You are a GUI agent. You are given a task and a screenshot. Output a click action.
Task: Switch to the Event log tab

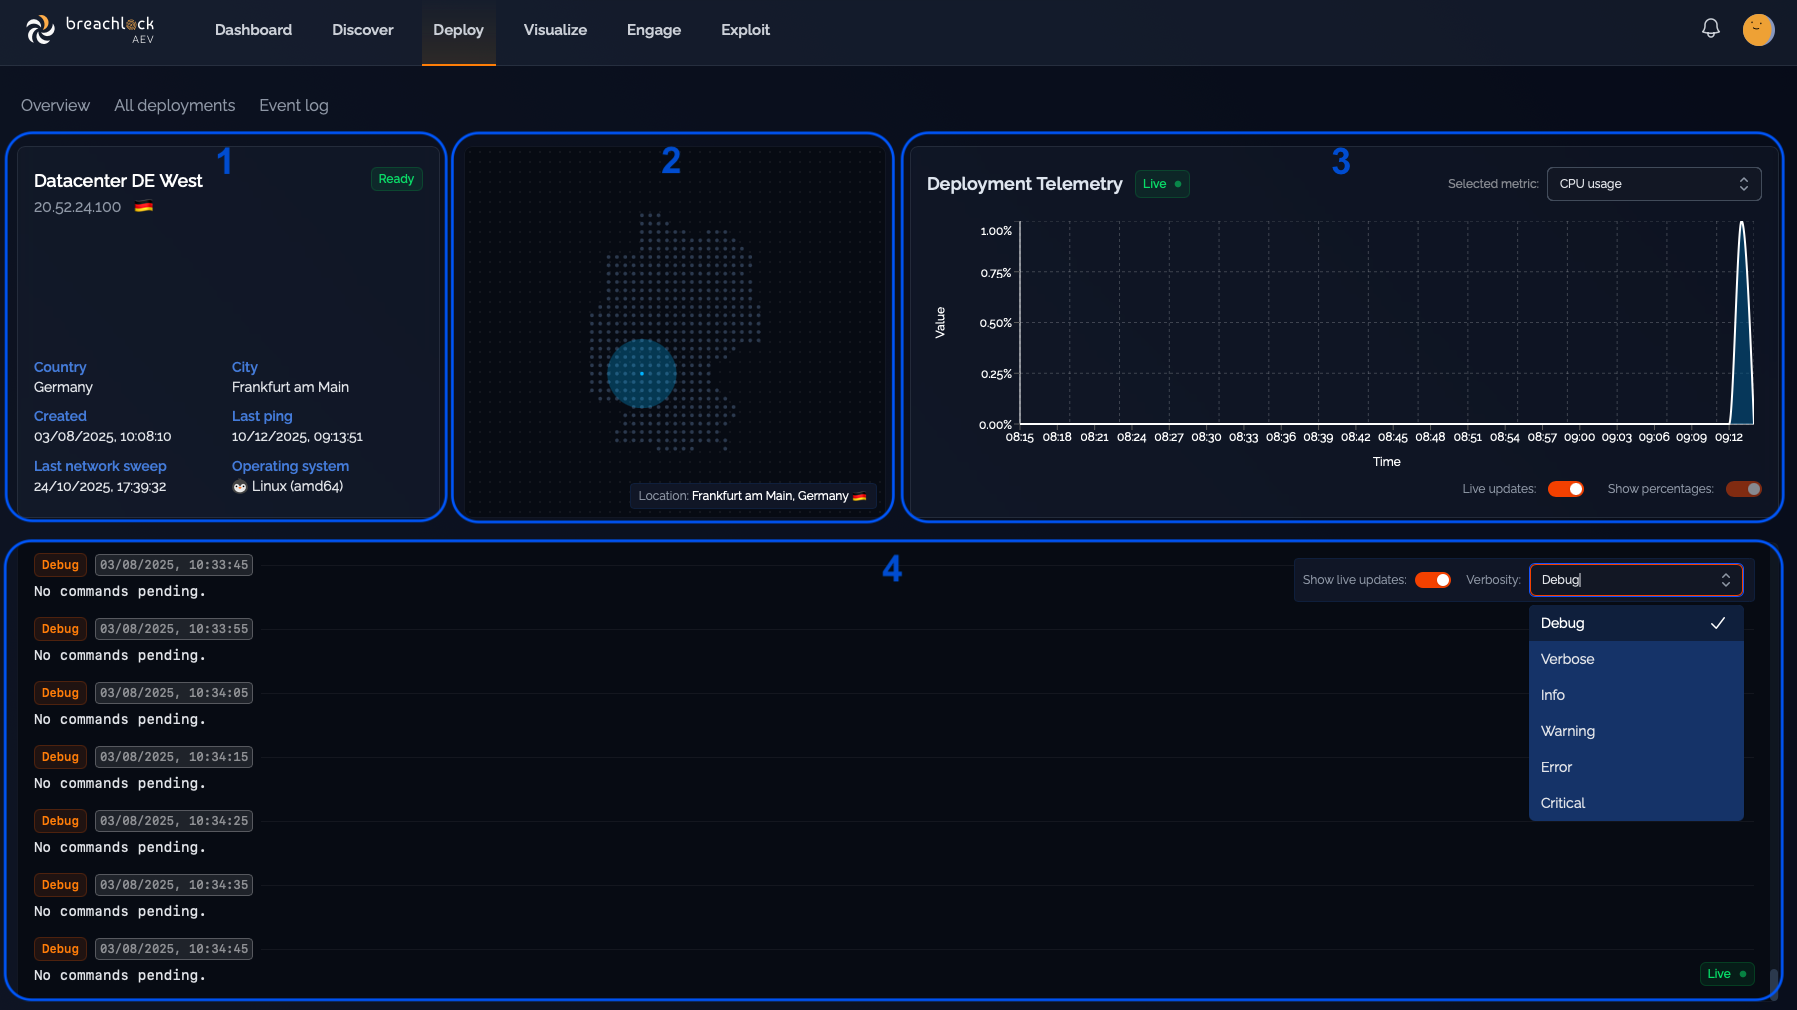click(294, 105)
